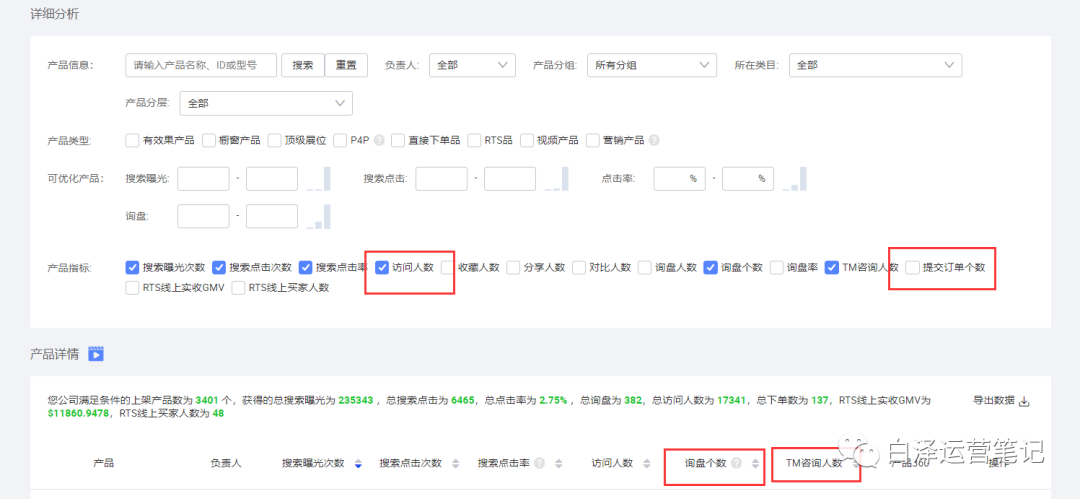1080x499 pixels.
Task: Click the sort arrows for 询盘个数 column
Action: point(756,464)
